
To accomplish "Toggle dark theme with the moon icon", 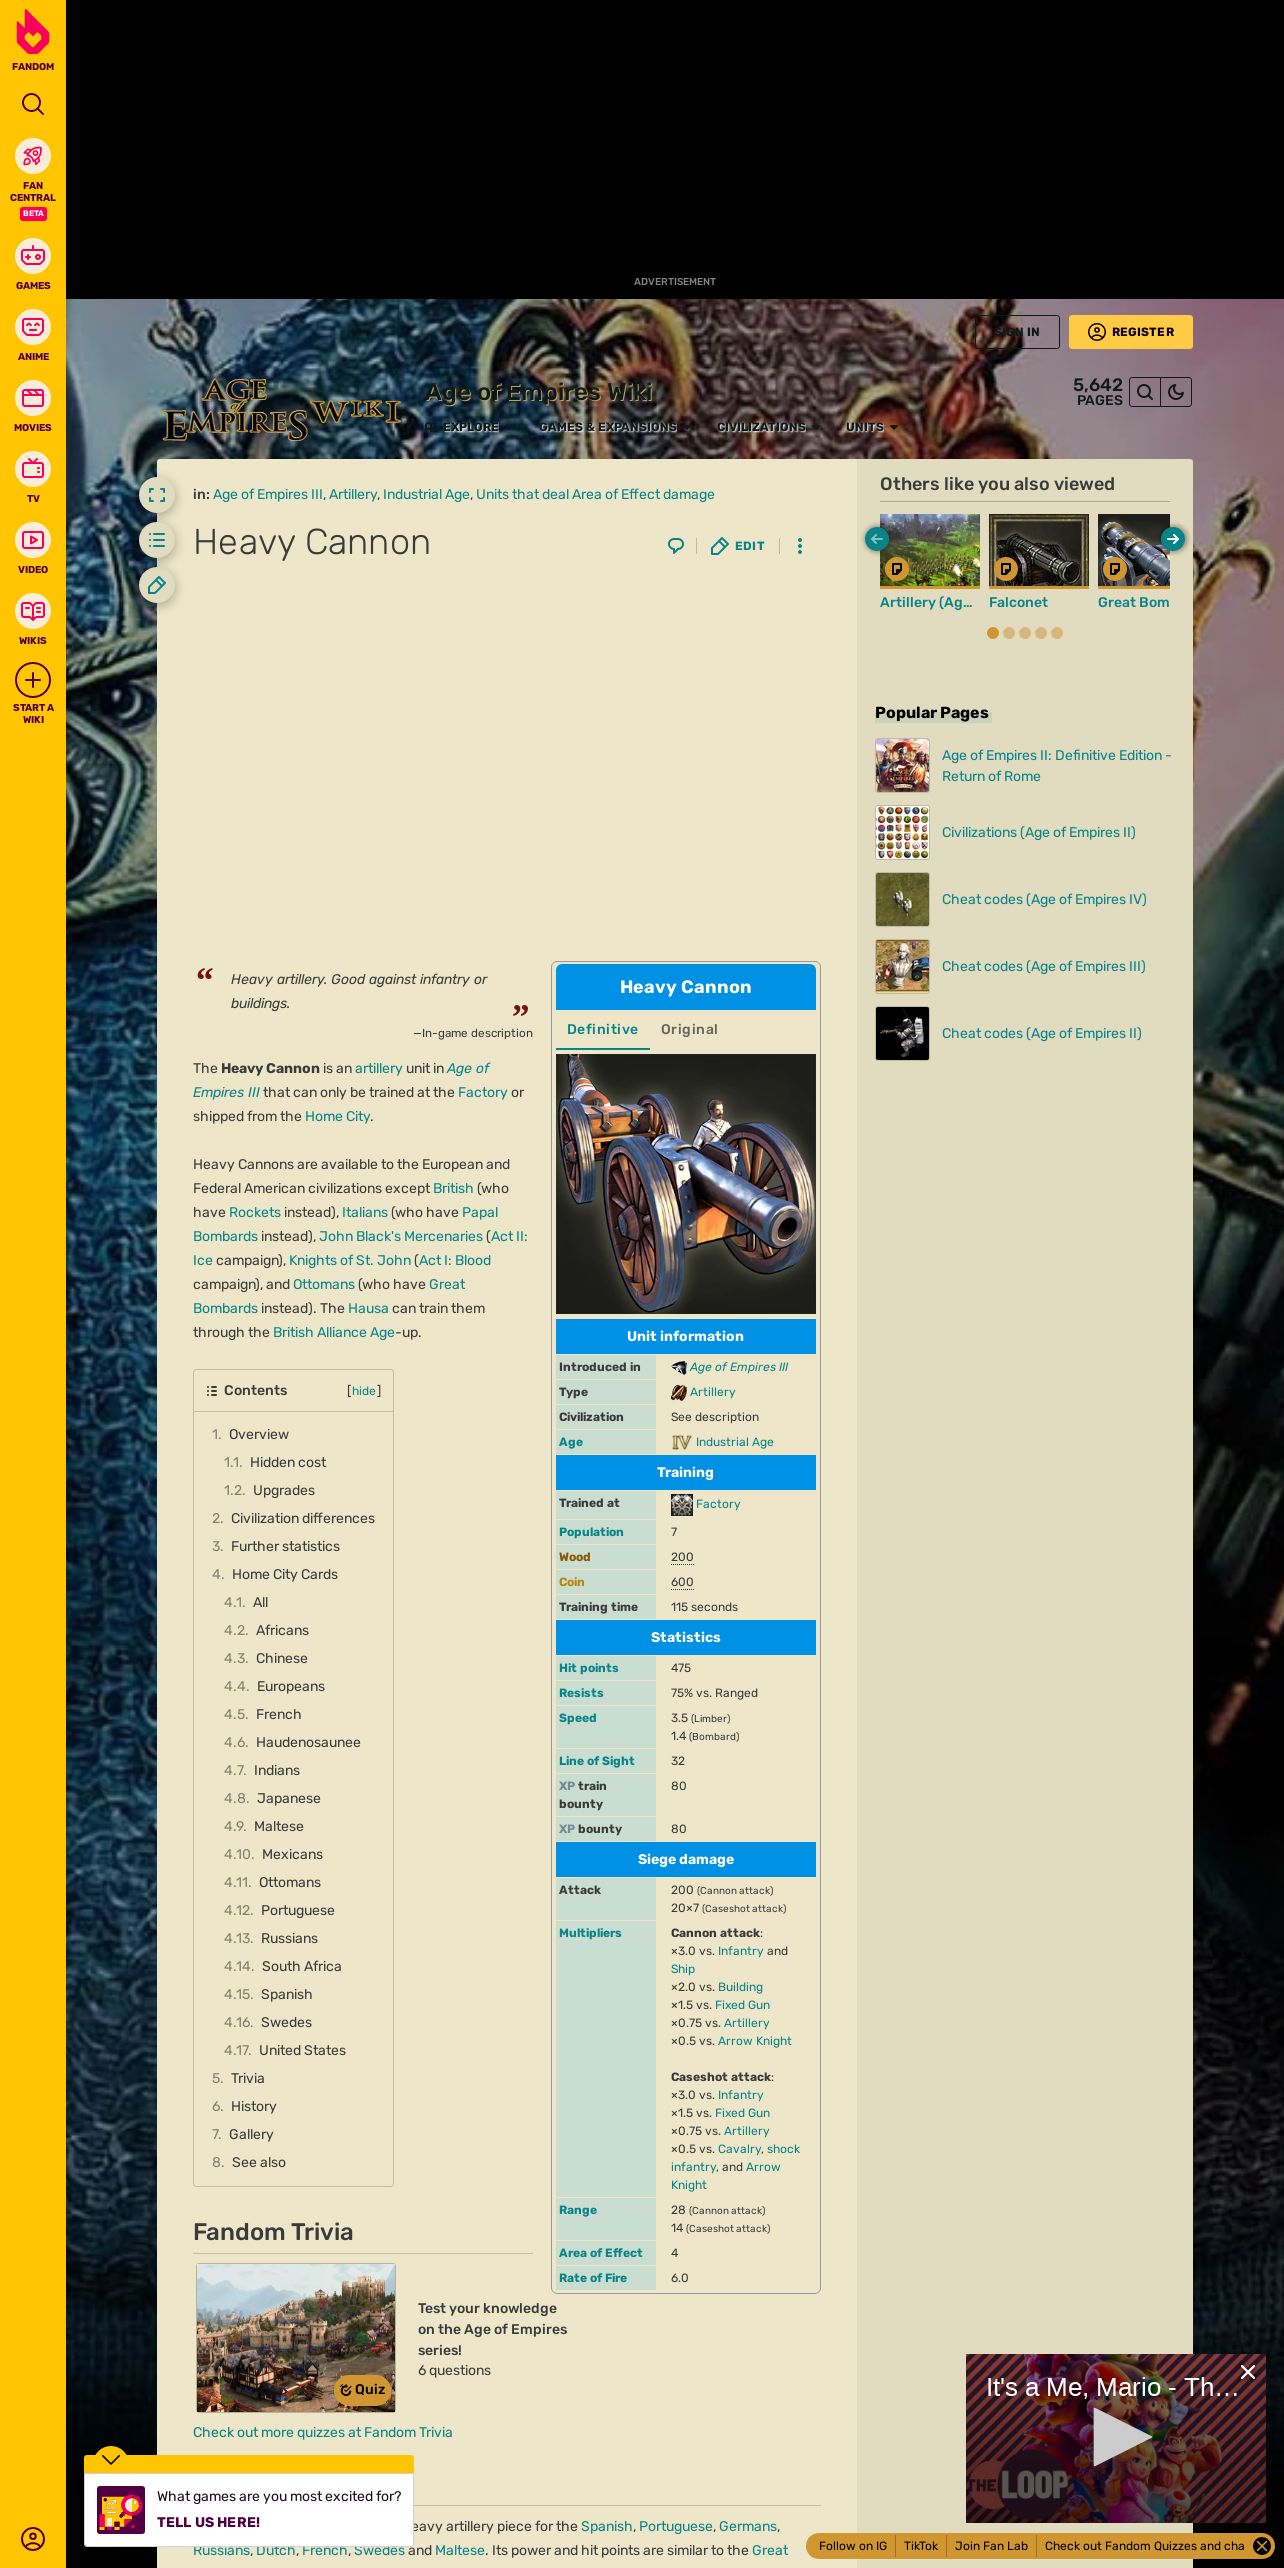I will click(x=1176, y=392).
